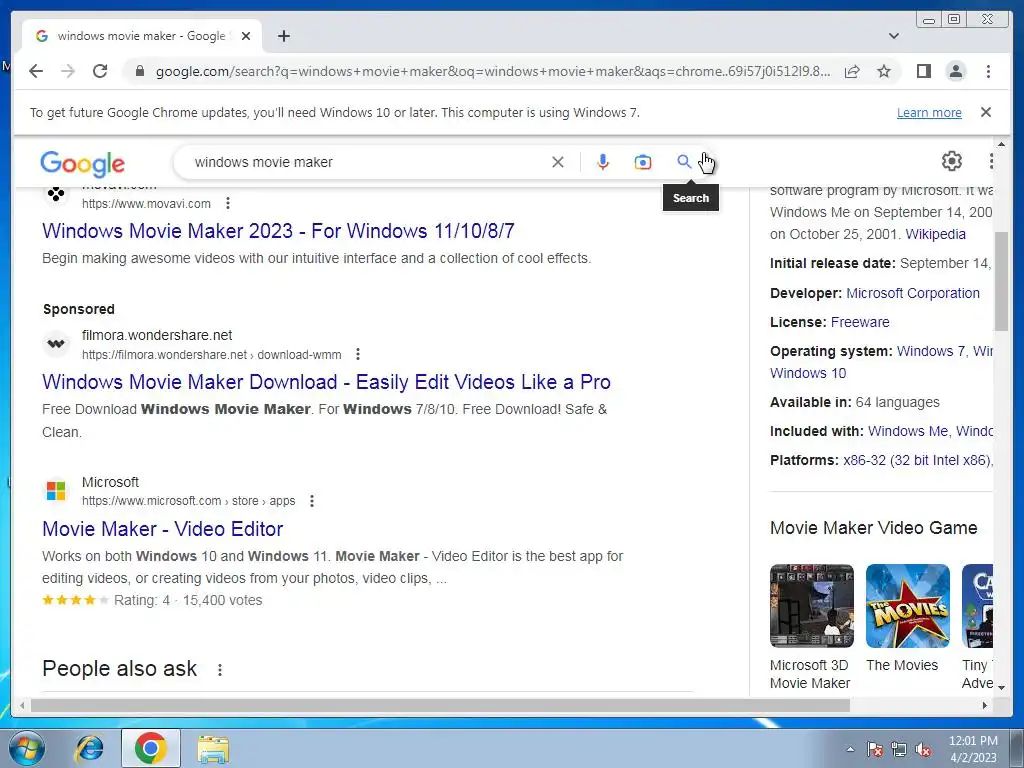Open the Windows Start menu orb
Viewport: 1024px width, 768px height.
click(27, 748)
